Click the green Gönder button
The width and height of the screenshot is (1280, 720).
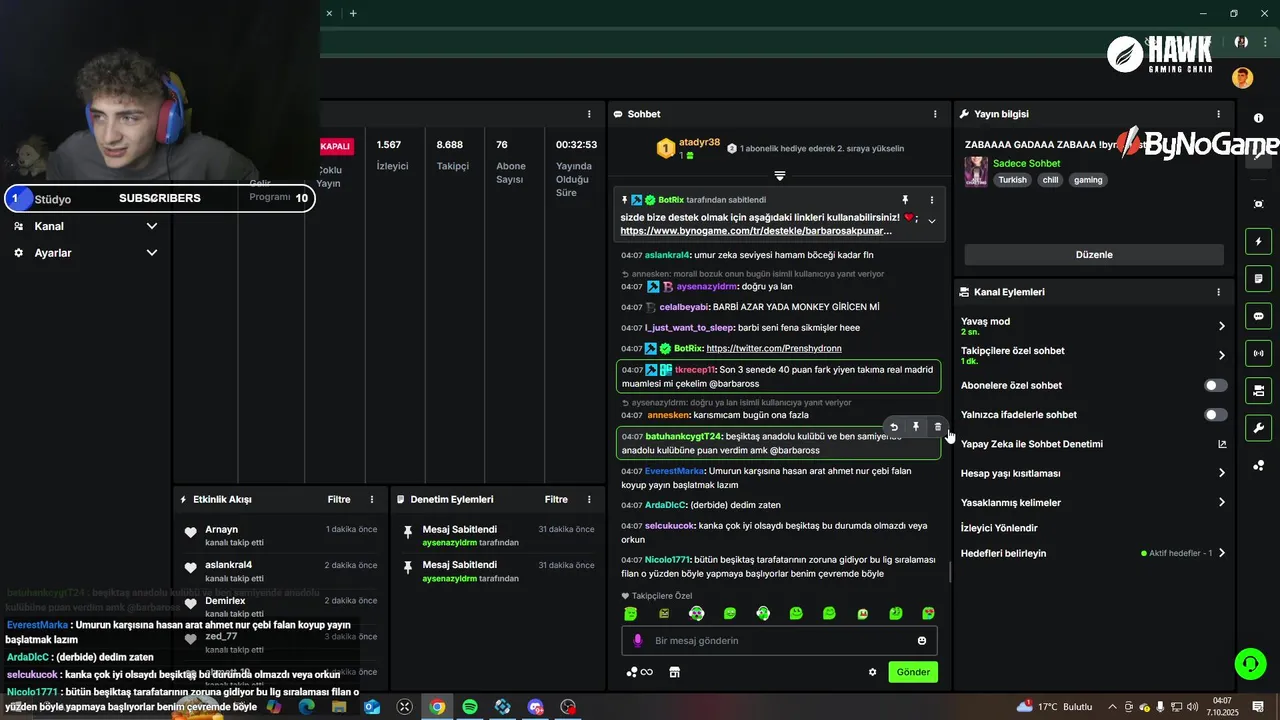click(x=913, y=672)
